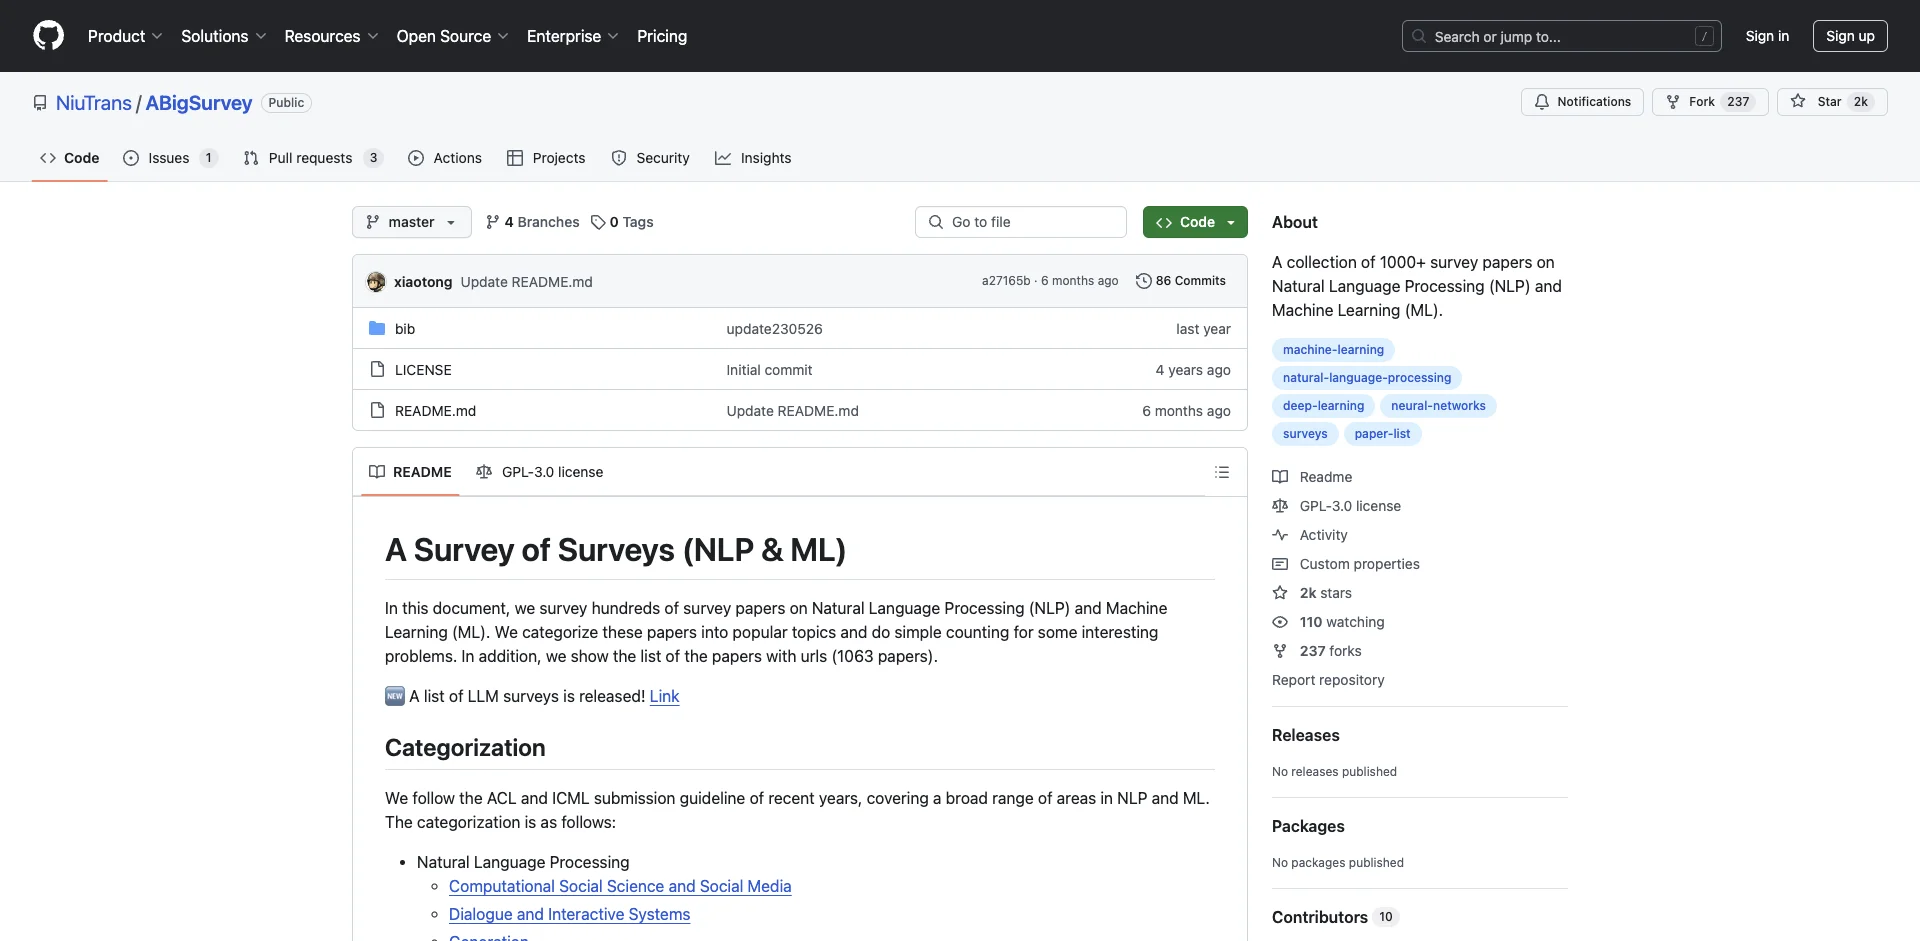Click the Sign up button
1920x941 pixels.
pos(1850,36)
